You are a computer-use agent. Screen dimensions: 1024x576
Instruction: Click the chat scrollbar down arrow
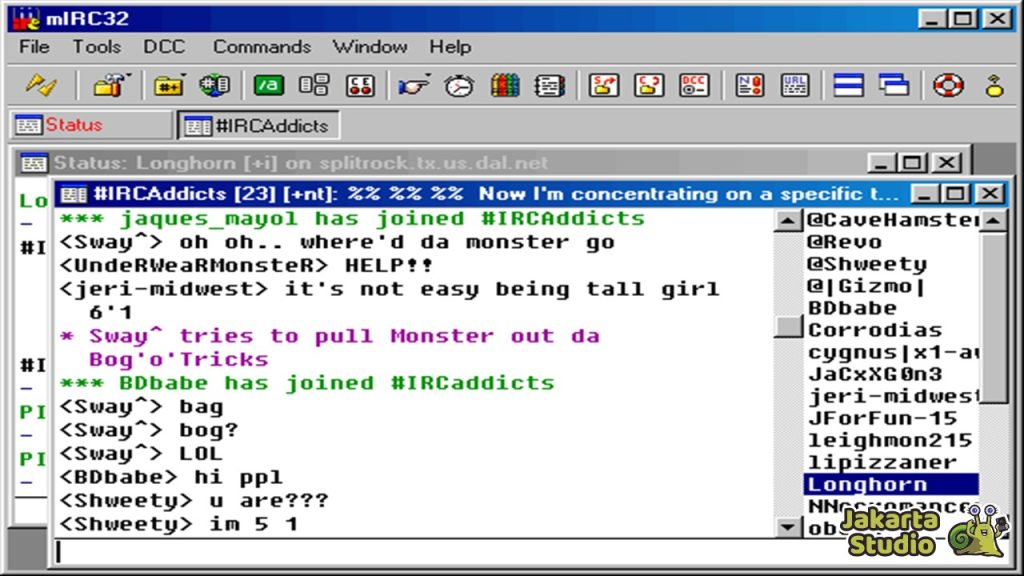click(x=788, y=526)
